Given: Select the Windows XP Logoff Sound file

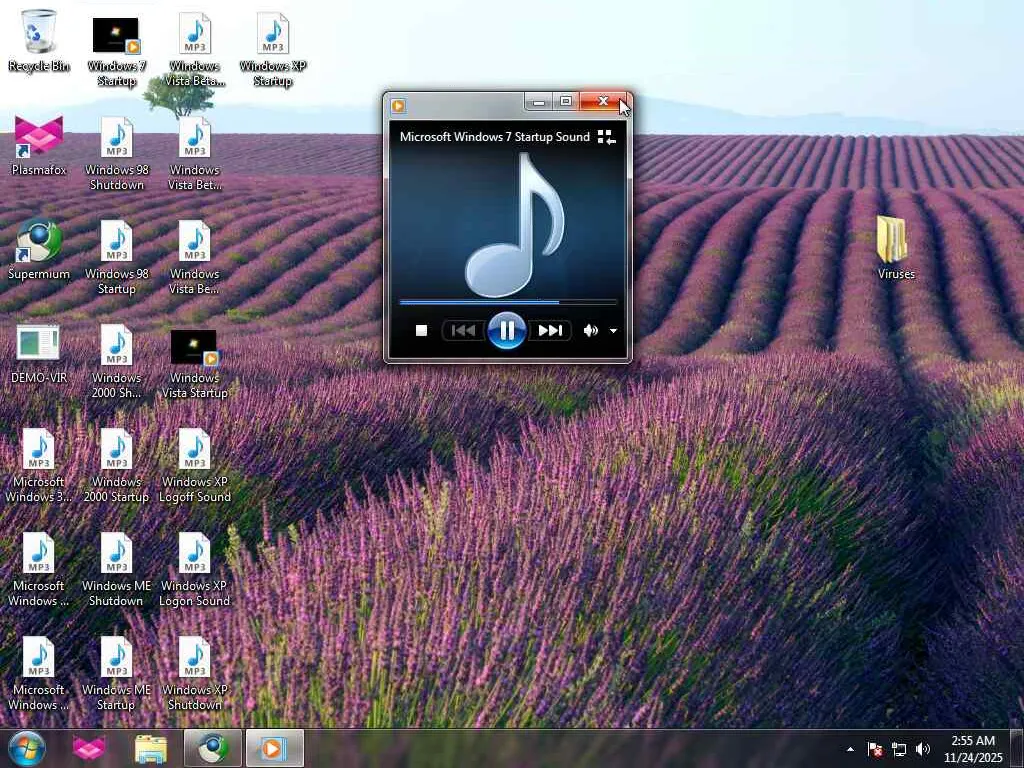Looking at the screenshot, I should (x=195, y=466).
